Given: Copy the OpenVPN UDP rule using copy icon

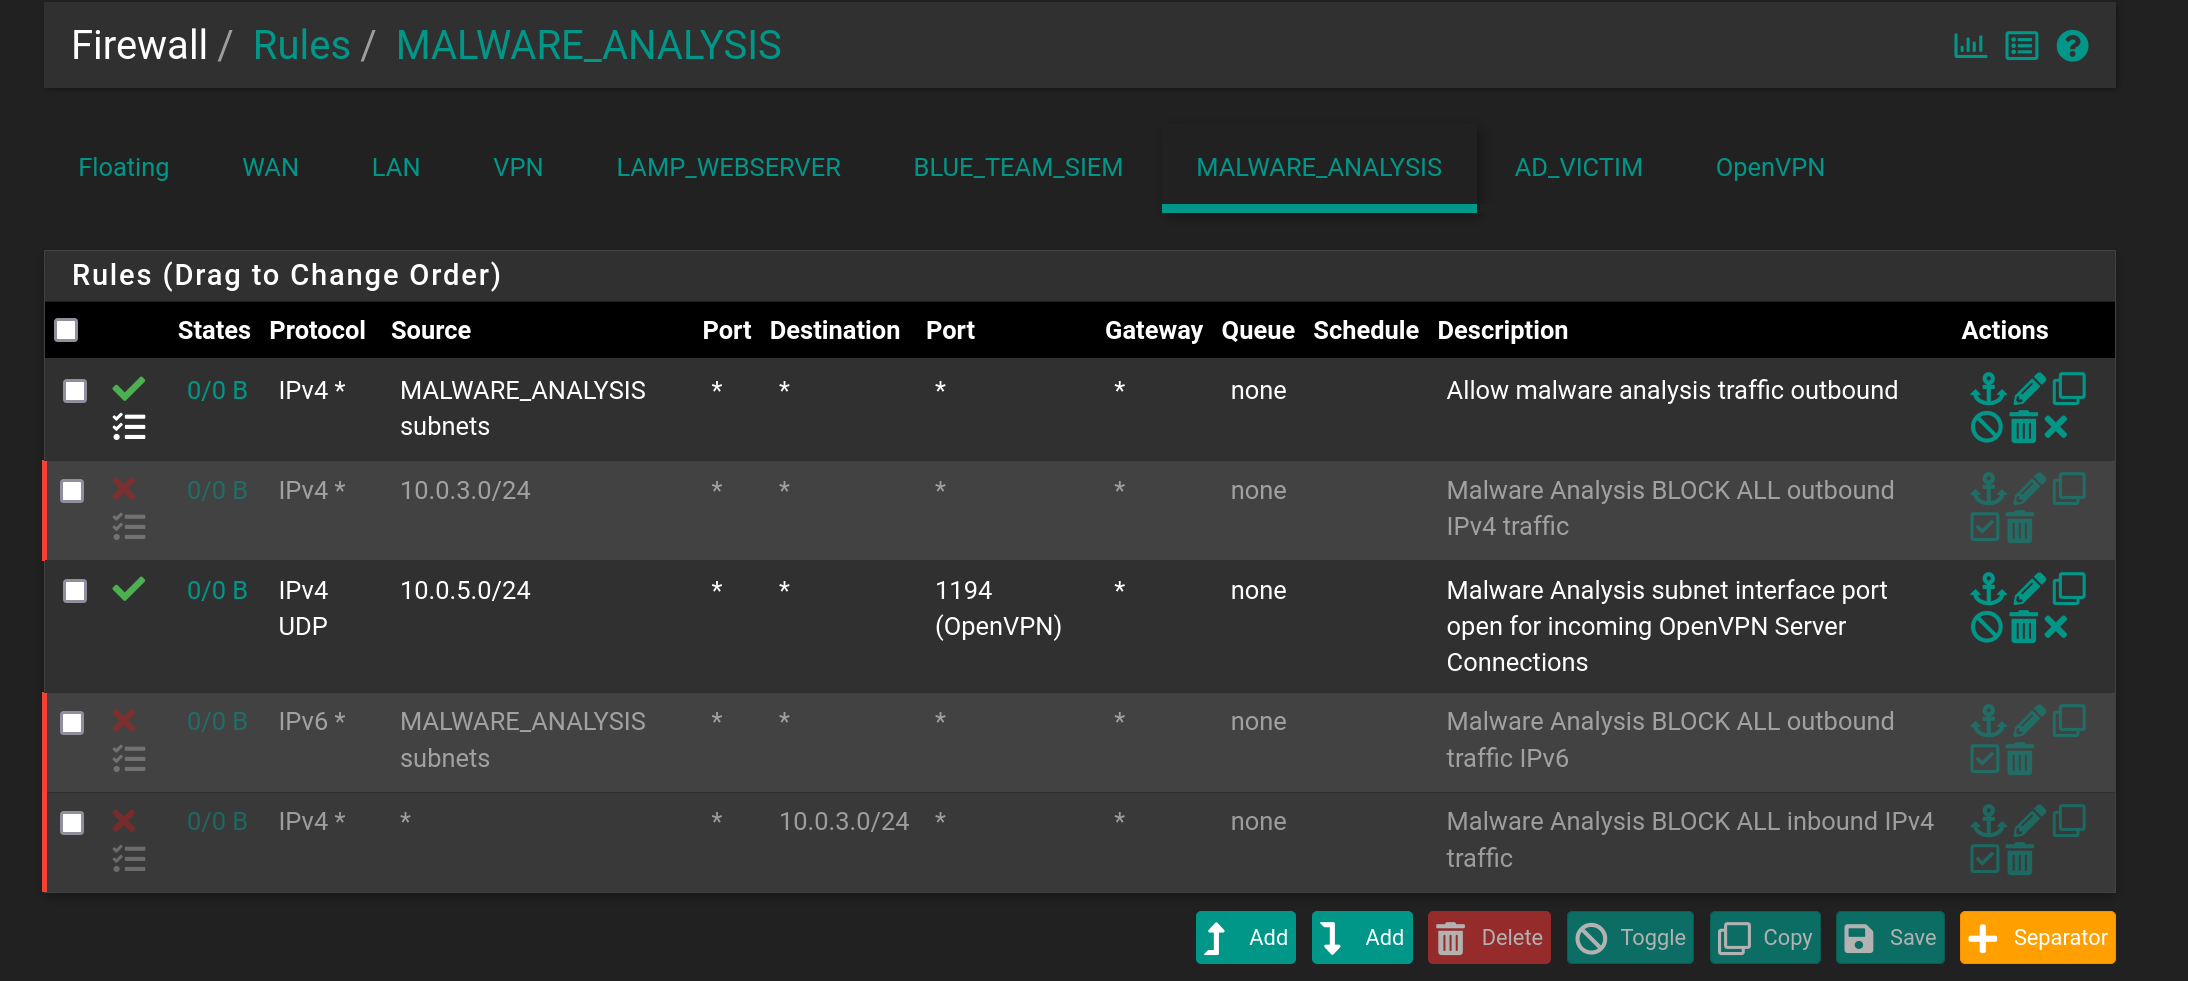Looking at the screenshot, I should click(2069, 589).
